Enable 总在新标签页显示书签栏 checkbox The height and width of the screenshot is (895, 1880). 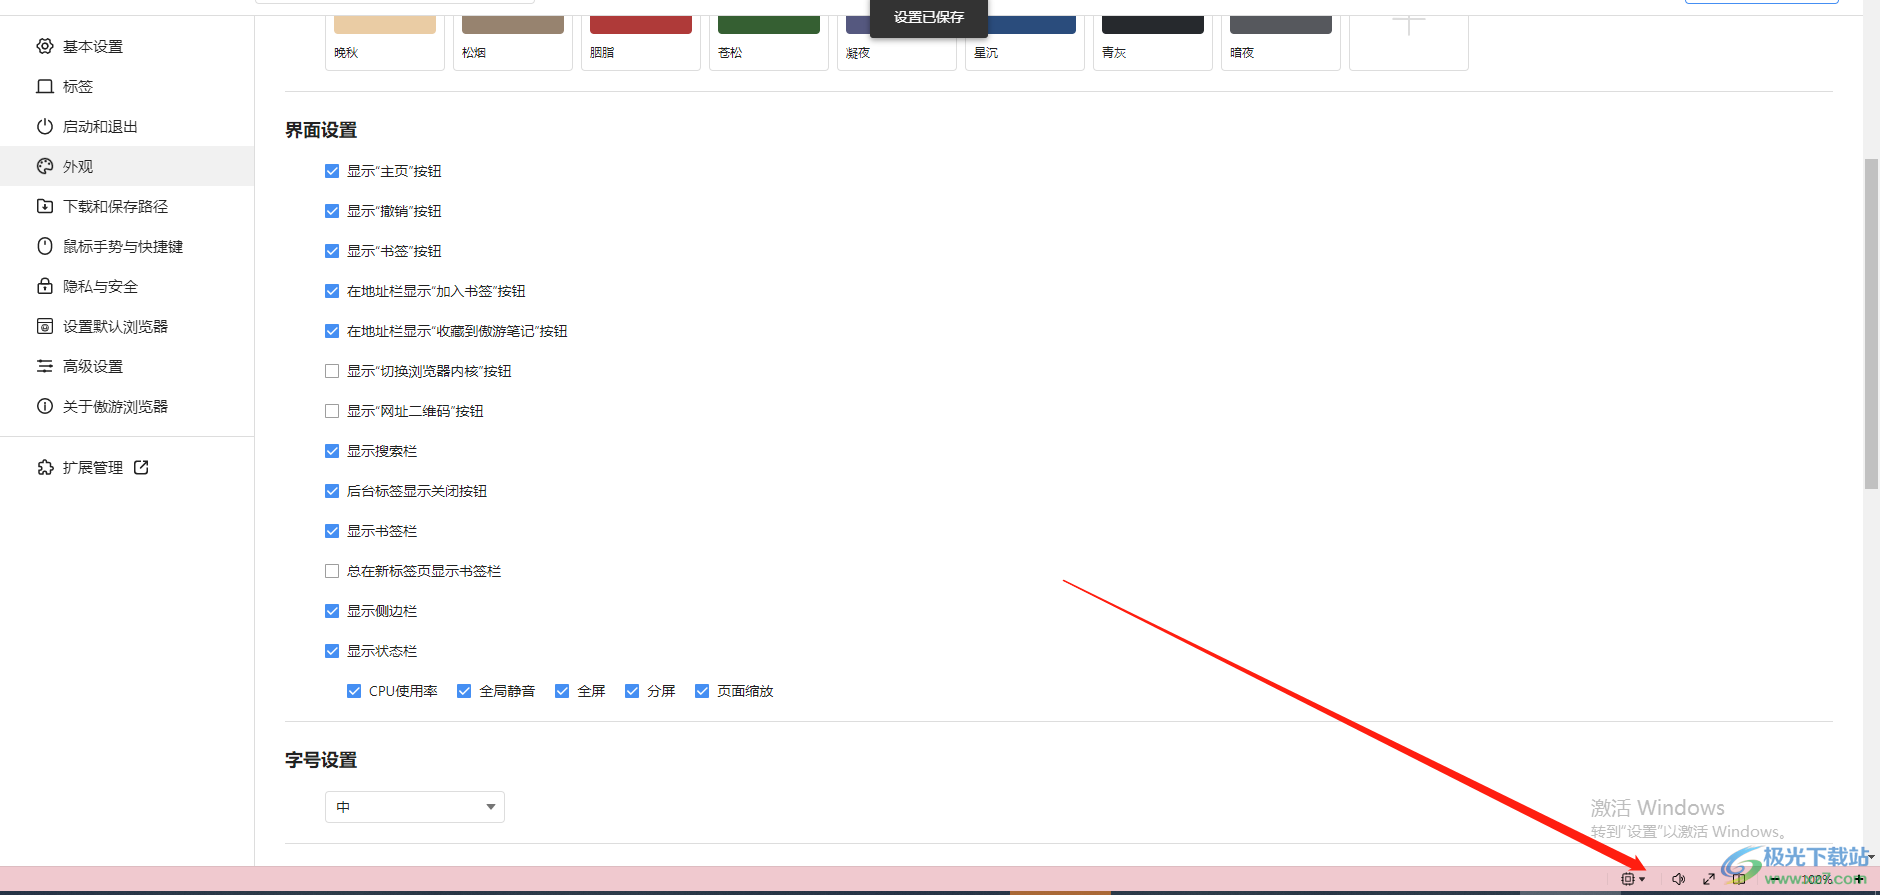point(332,571)
